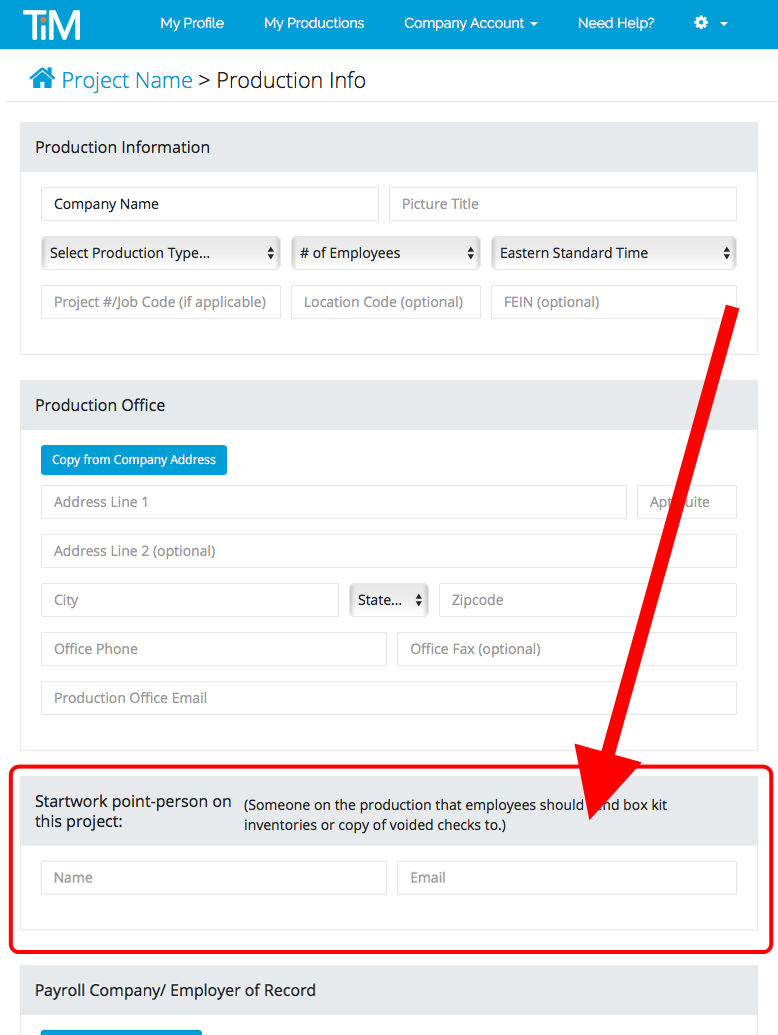The height and width of the screenshot is (1035, 778).
Task: Click the point-person Email field
Action: 567,877
